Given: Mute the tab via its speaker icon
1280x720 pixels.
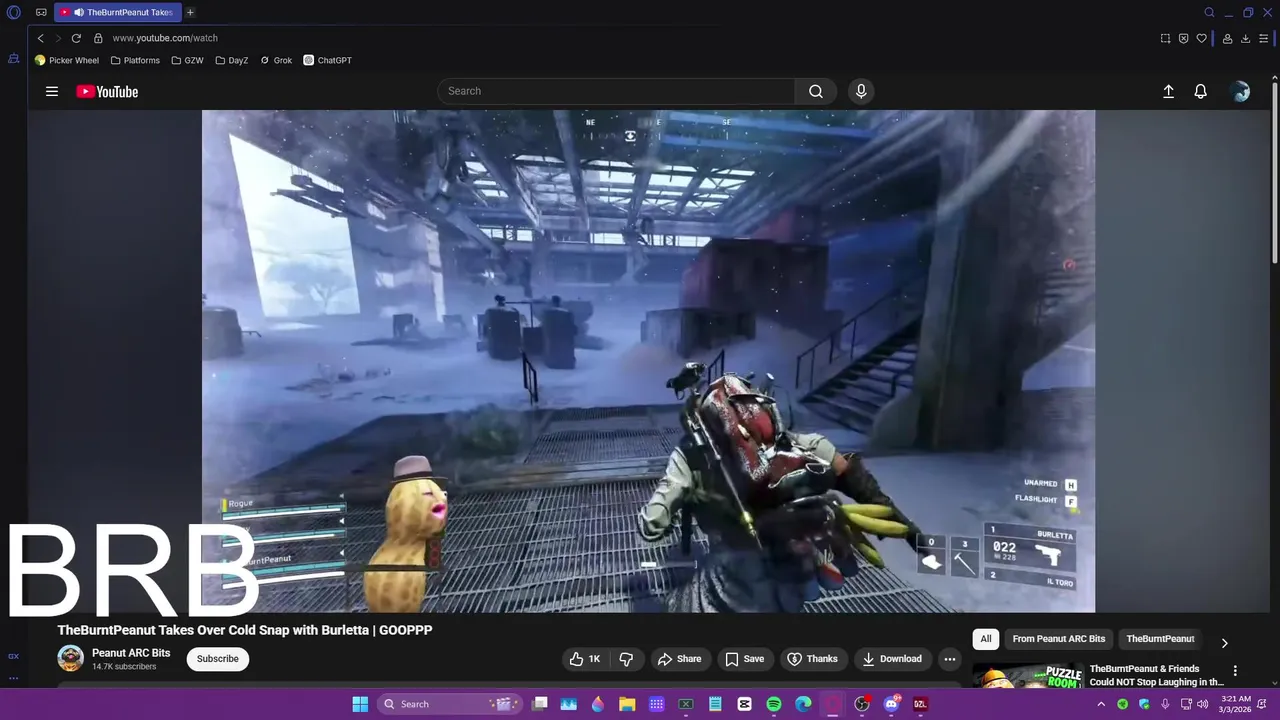Looking at the screenshot, I should point(78,13).
